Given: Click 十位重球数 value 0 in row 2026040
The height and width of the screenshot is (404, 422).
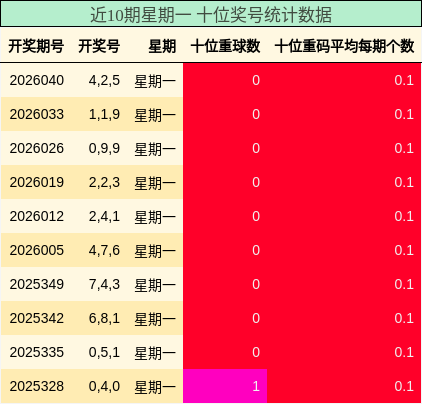Looking at the screenshot, I should tap(256, 80).
